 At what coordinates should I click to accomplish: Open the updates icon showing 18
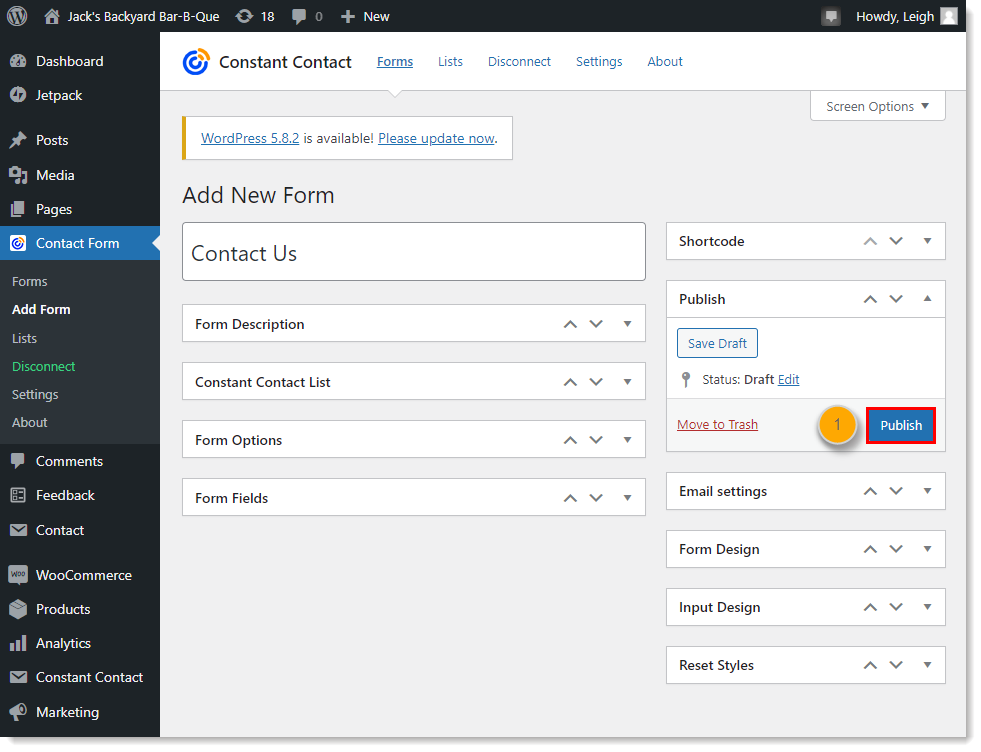click(x=244, y=16)
